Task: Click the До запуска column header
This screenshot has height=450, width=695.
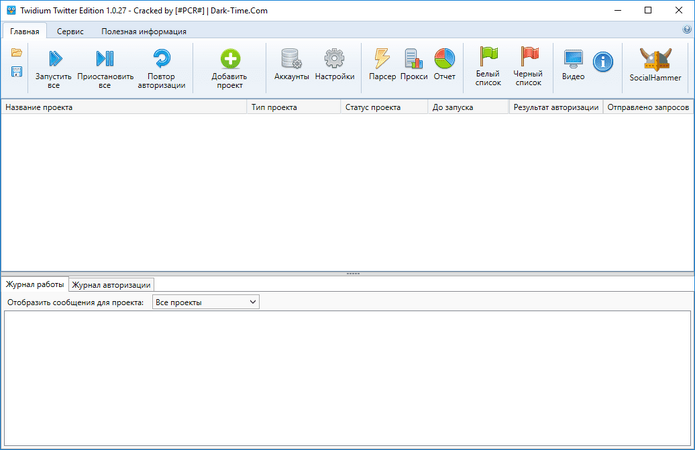Action: coord(468,107)
